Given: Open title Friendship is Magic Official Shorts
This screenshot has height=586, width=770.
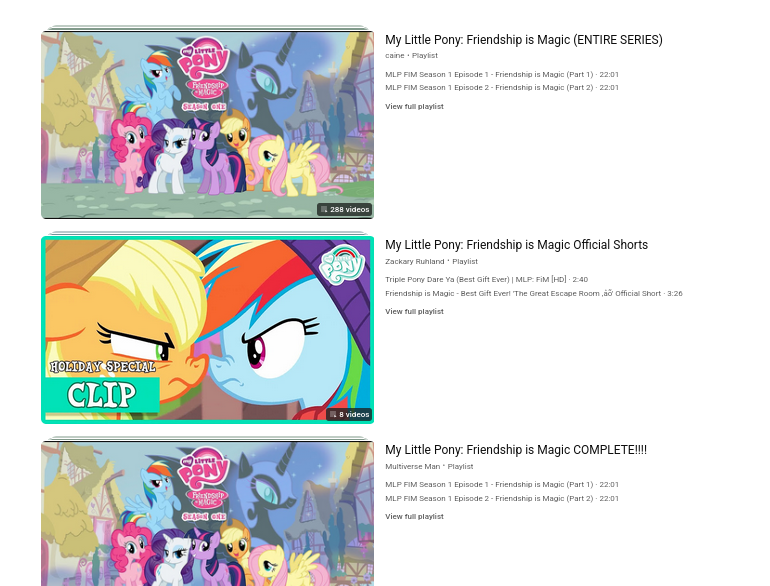Looking at the screenshot, I should click(516, 245).
